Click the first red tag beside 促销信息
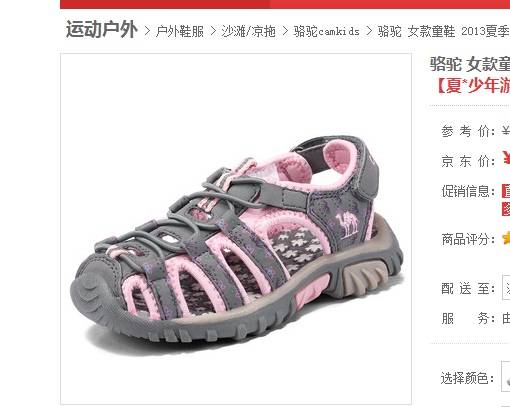The height and width of the screenshot is (407, 510). (506, 191)
